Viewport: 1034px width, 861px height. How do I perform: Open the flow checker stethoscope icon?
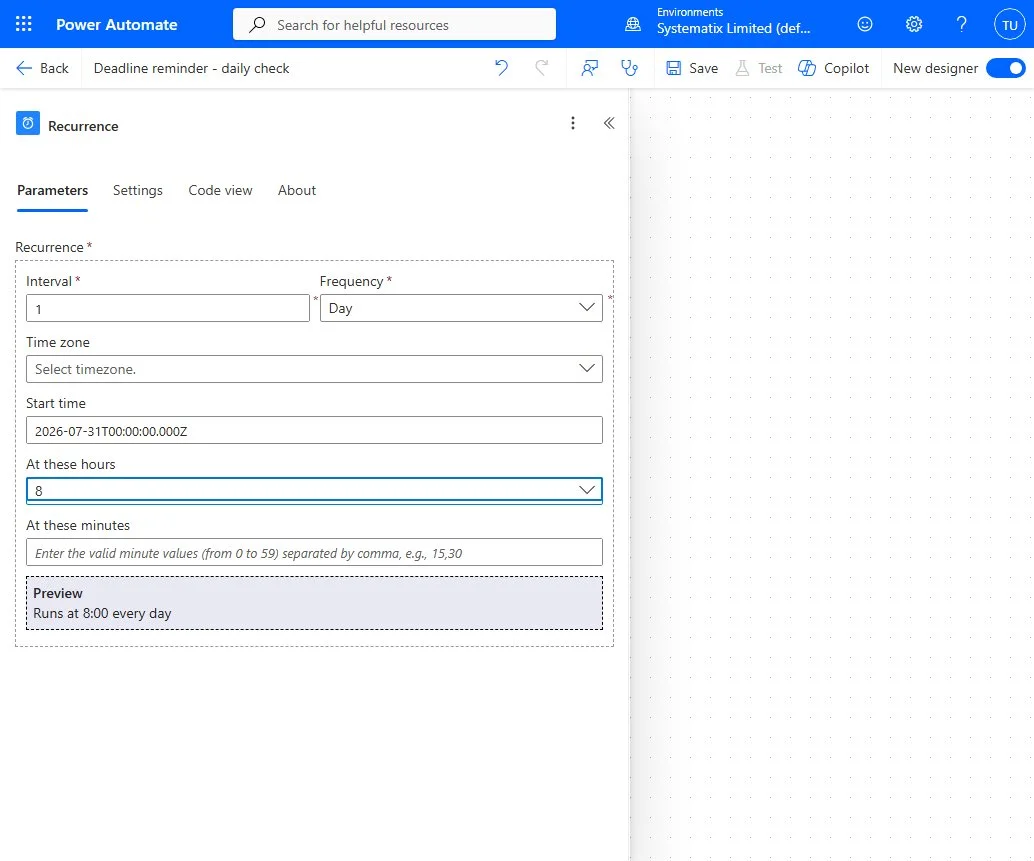point(630,68)
